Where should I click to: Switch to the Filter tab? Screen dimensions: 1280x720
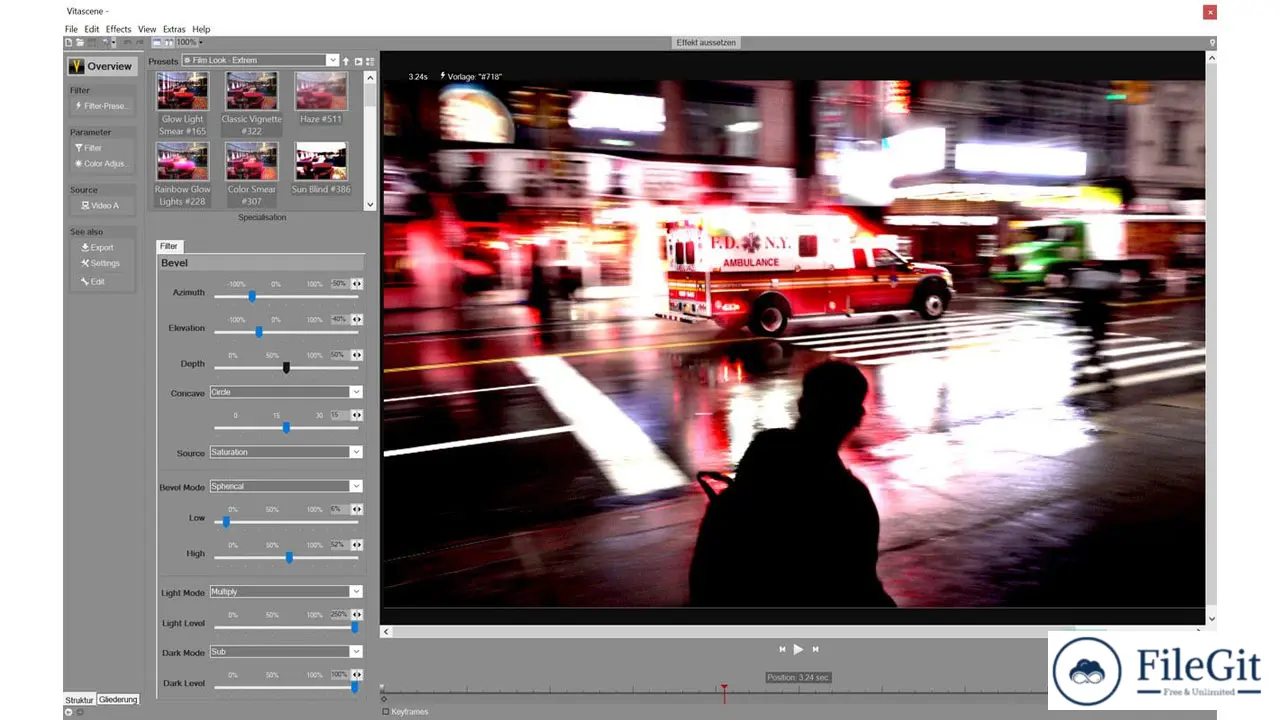pyautogui.click(x=169, y=246)
